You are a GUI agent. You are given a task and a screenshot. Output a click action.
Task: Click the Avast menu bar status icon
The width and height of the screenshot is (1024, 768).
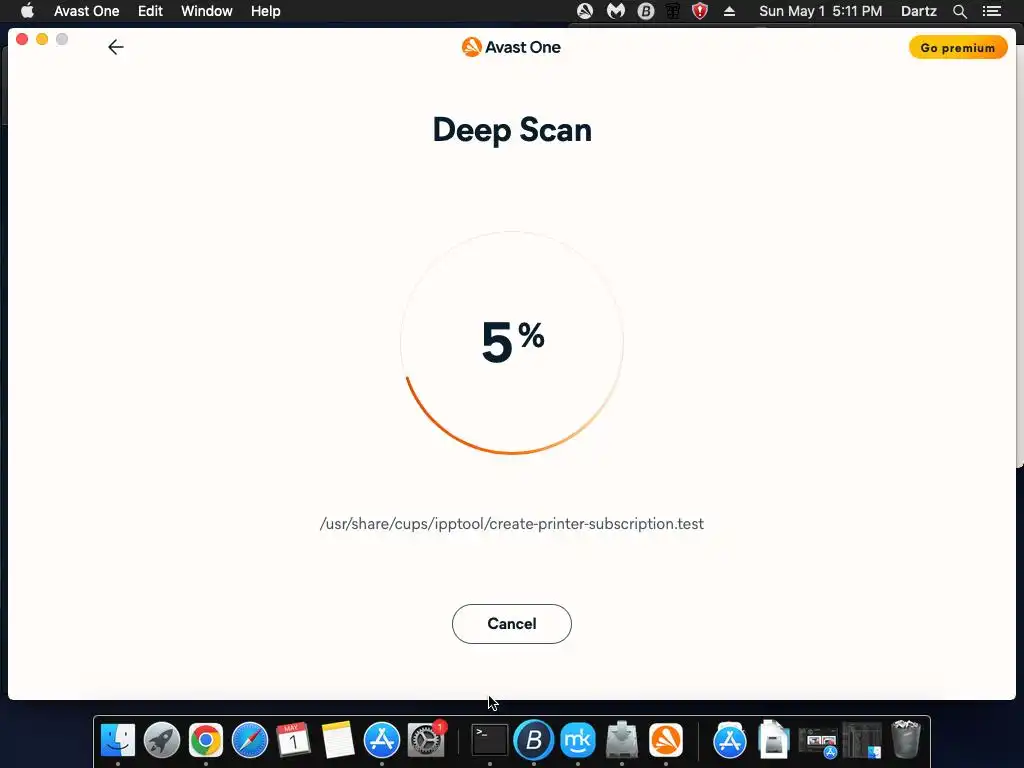click(584, 11)
